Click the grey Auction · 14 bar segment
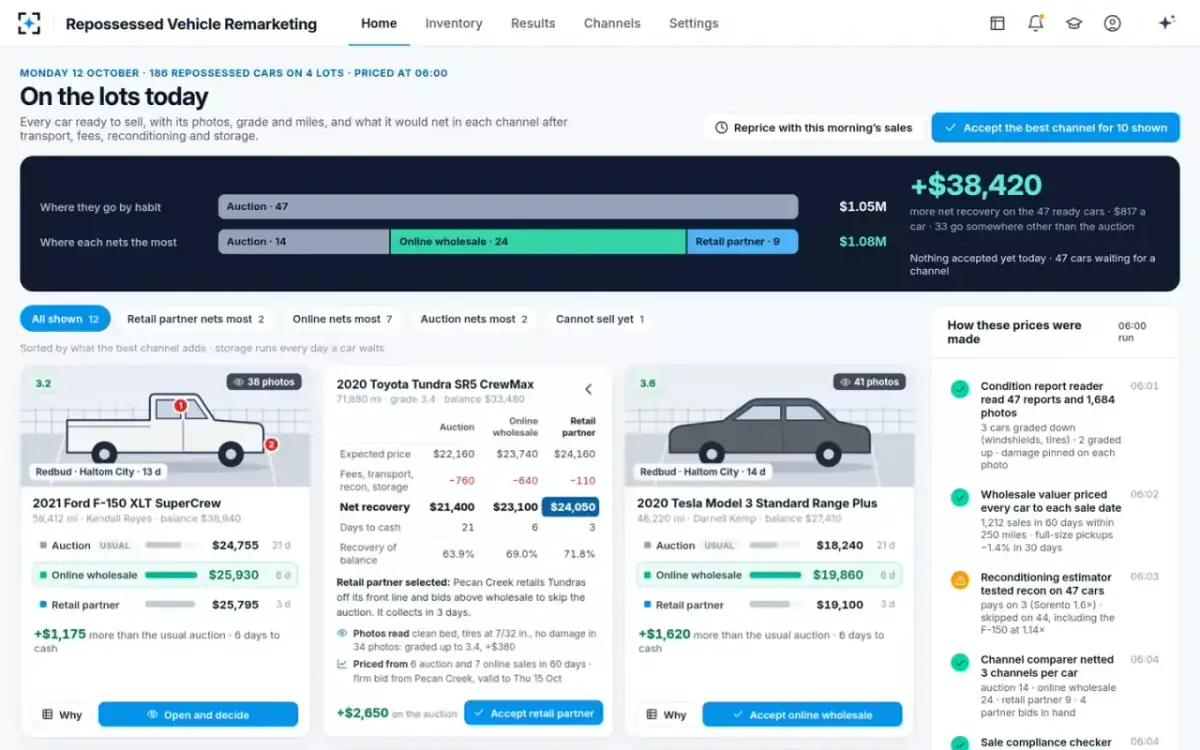This screenshot has height=750, width=1200. click(x=304, y=241)
